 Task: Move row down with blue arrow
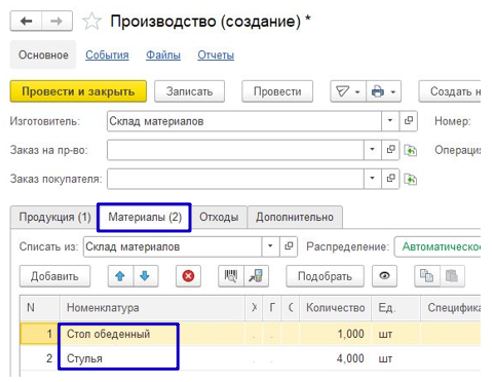pyautogui.click(x=145, y=276)
